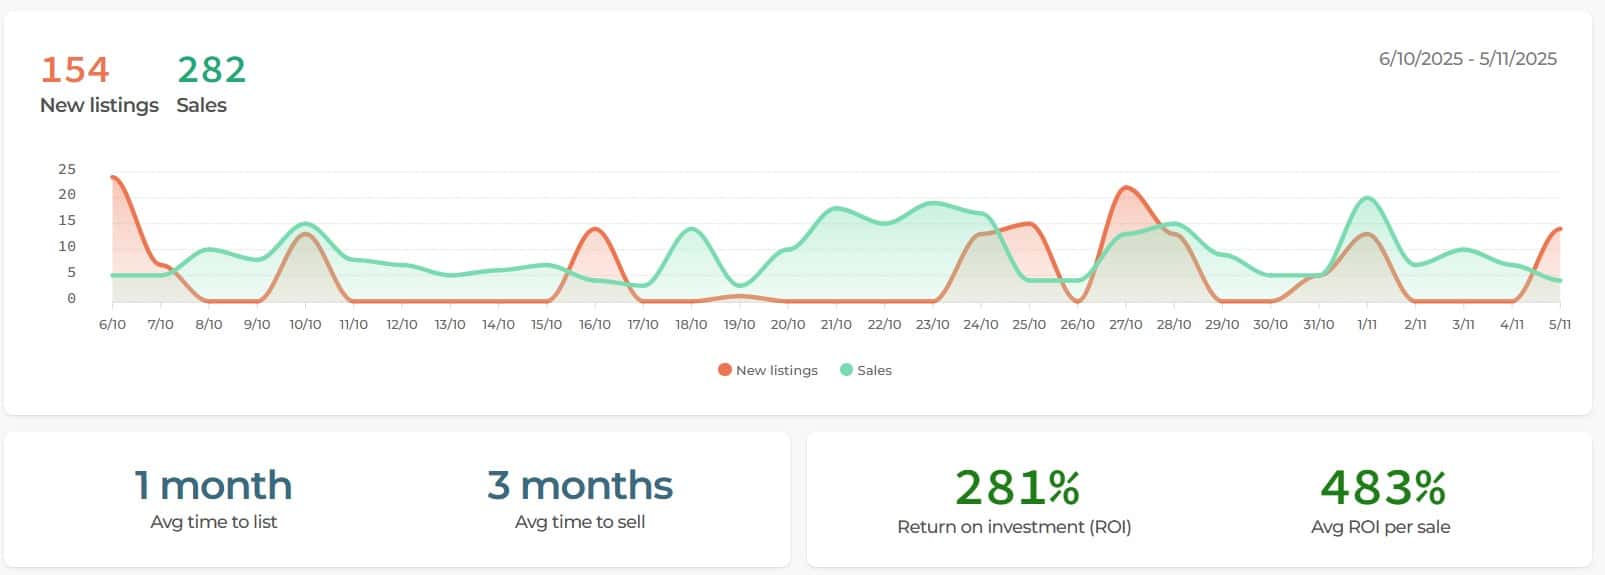Click the orange New listings legend dot
Image resolution: width=1605 pixels, height=575 pixels.
click(x=725, y=370)
